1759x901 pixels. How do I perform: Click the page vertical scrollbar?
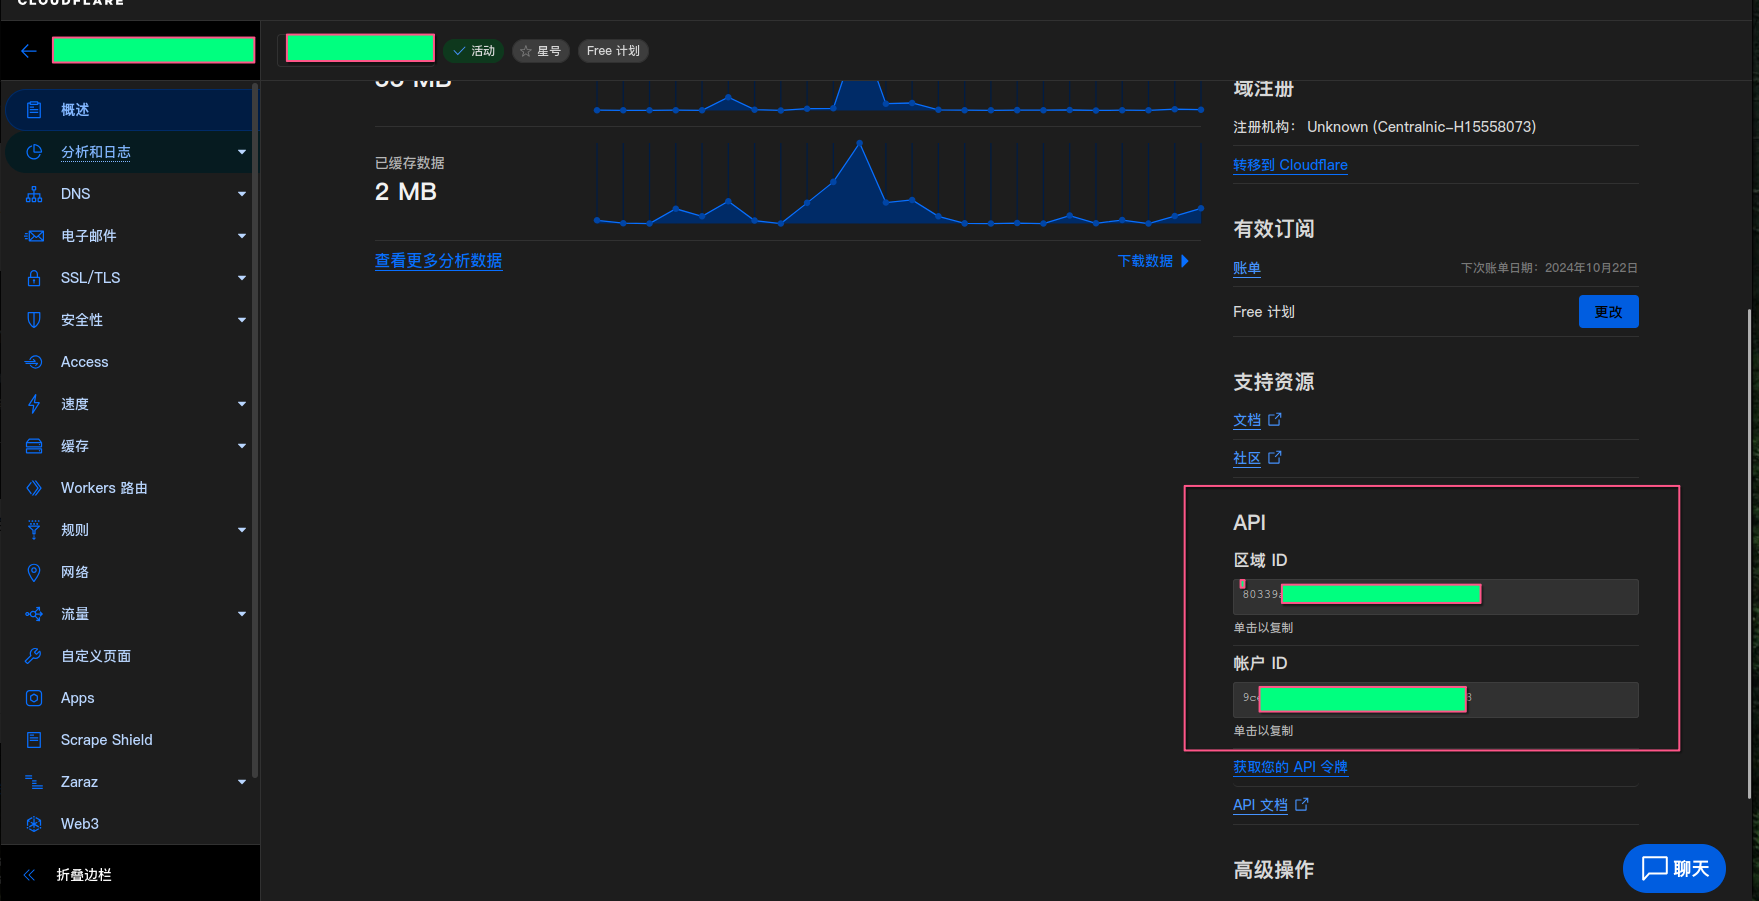pyautogui.click(x=1749, y=554)
